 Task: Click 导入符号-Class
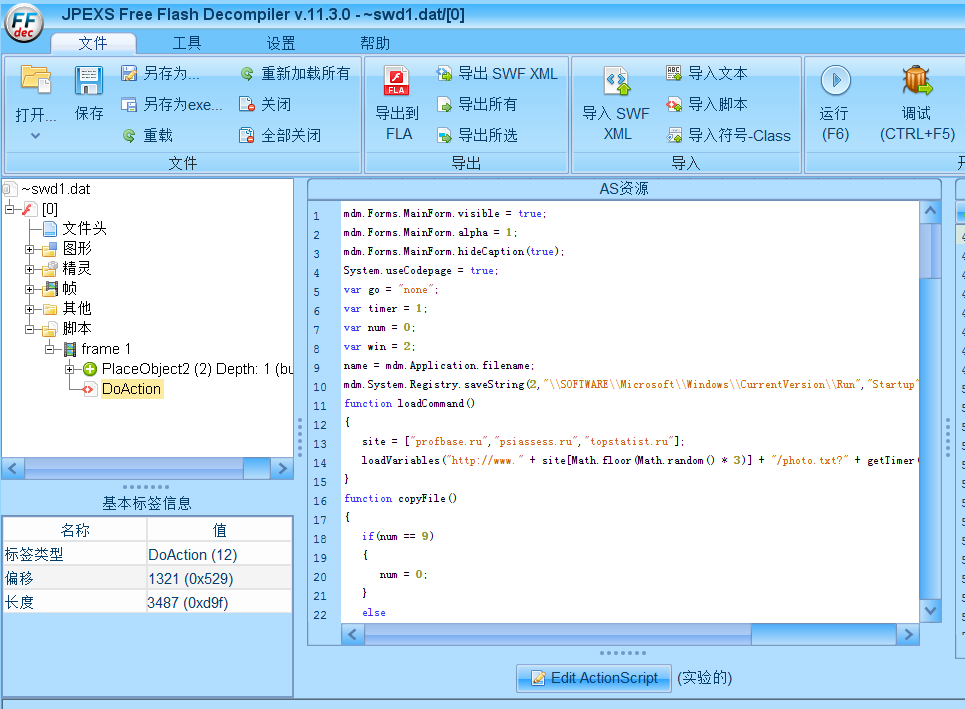pyautogui.click(x=729, y=135)
